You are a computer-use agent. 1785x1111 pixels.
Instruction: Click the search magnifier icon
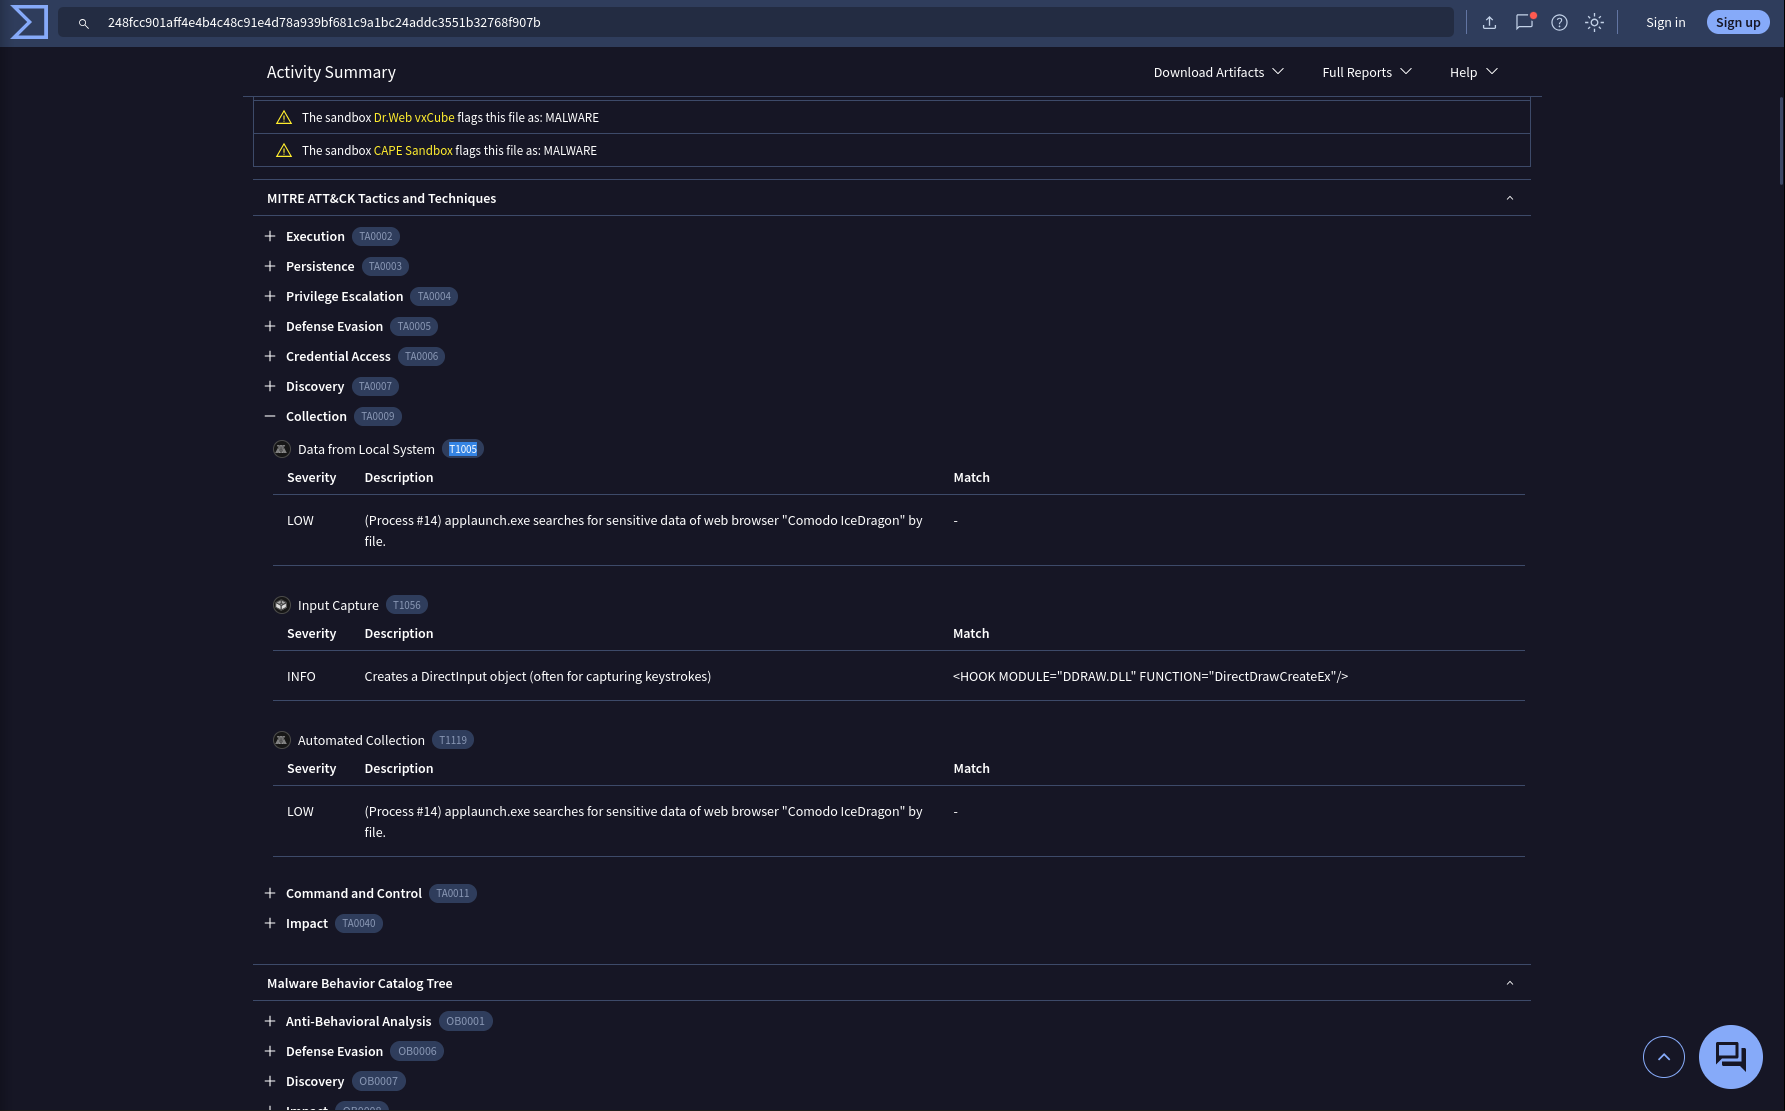pos(84,23)
